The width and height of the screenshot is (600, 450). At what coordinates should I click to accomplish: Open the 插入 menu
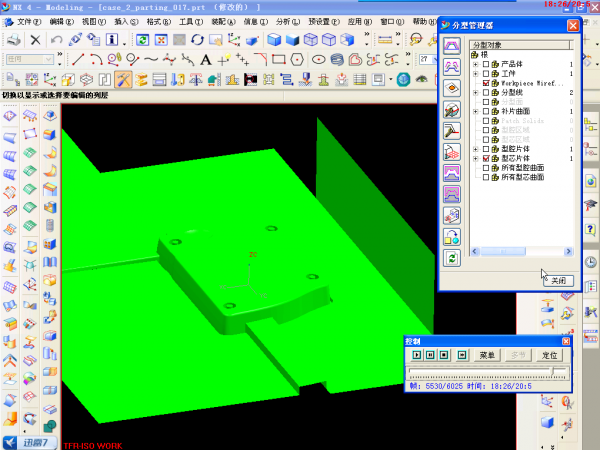click(126, 22)
